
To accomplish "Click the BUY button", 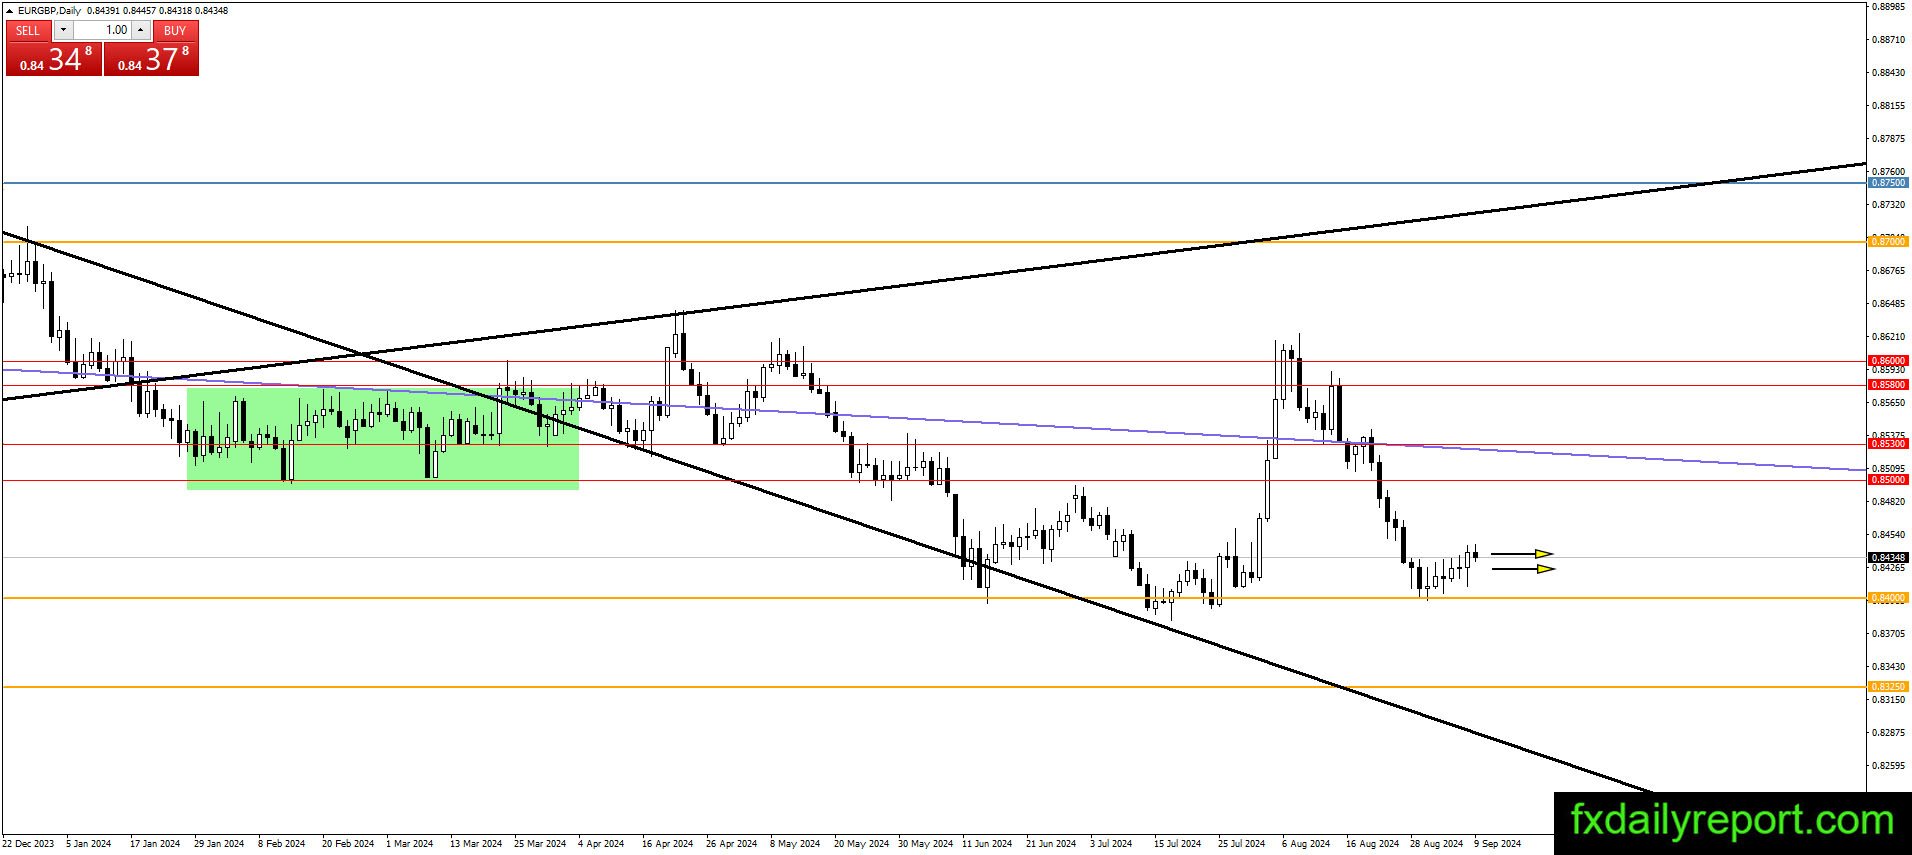I will click(x=175, y=30).
